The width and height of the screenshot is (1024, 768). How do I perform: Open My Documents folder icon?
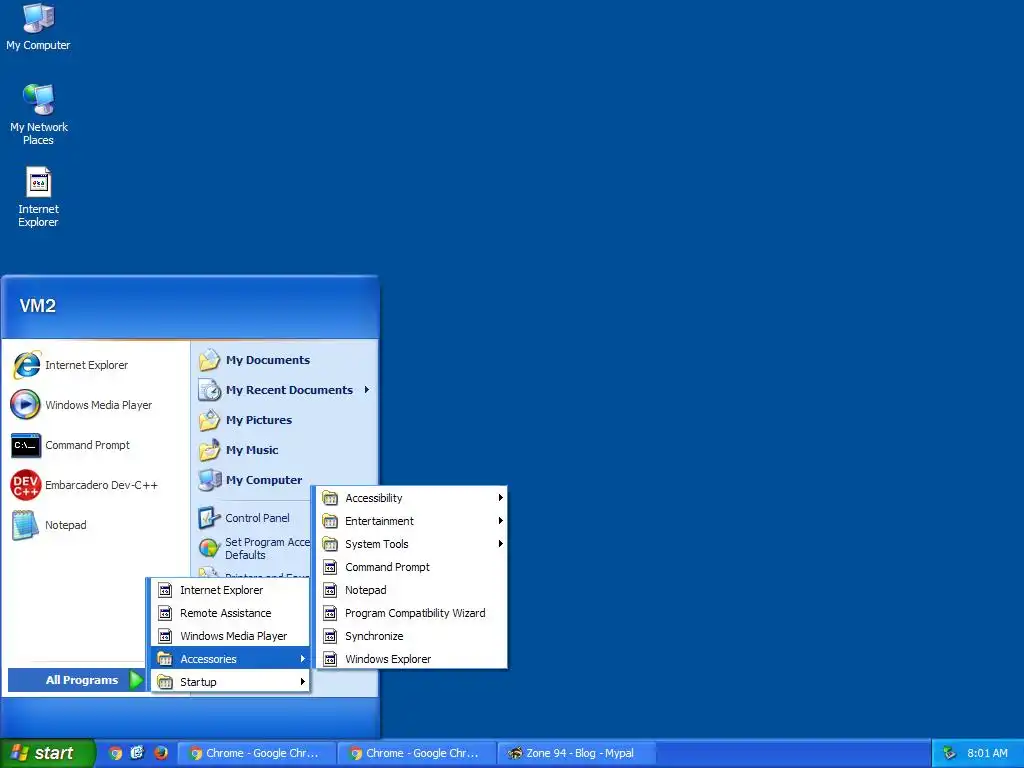tap(209, 360)
